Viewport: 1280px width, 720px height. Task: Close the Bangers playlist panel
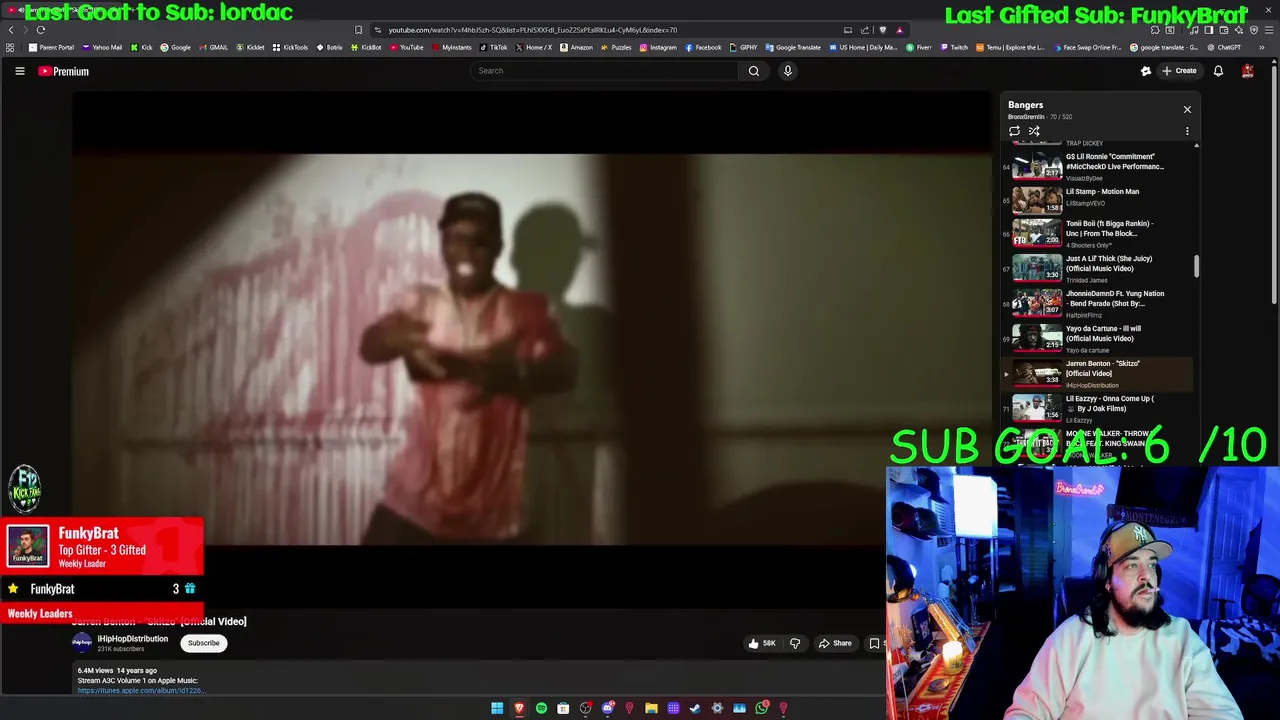click(1187, 109)
